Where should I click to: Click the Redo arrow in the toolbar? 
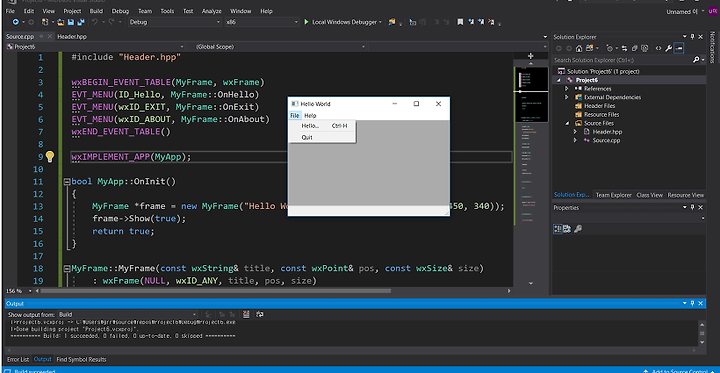pyautogui.click(x=112, y=22)
